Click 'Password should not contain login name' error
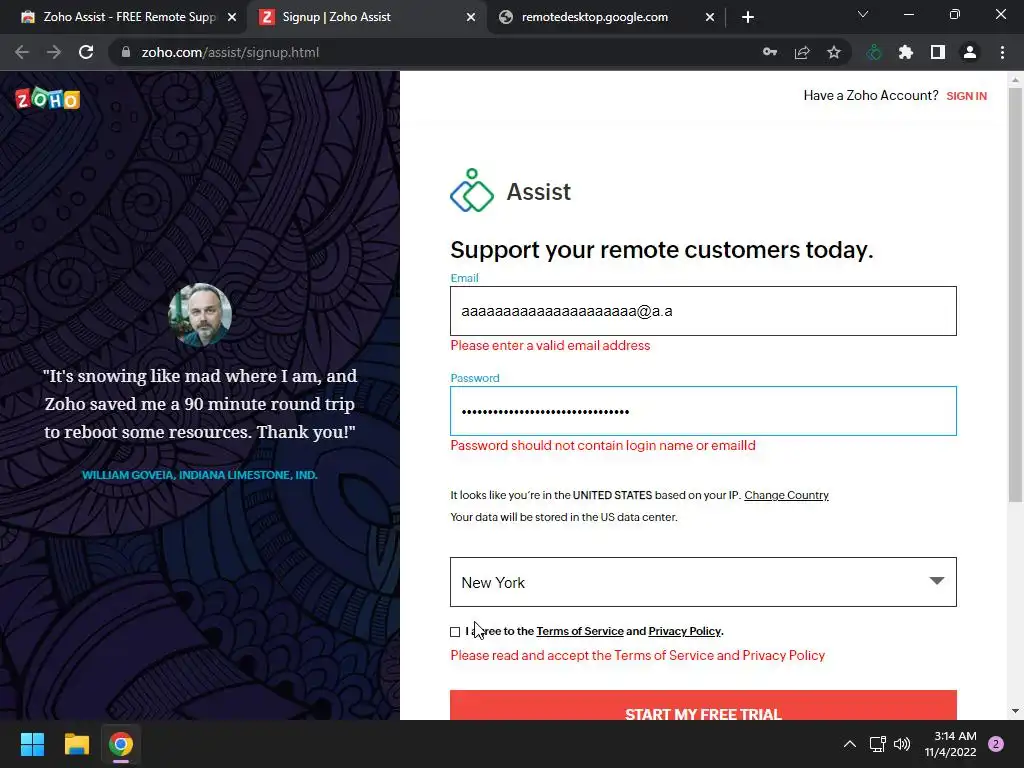The width and height of the screenshot is (1024, 768). [x=603, y=445]
